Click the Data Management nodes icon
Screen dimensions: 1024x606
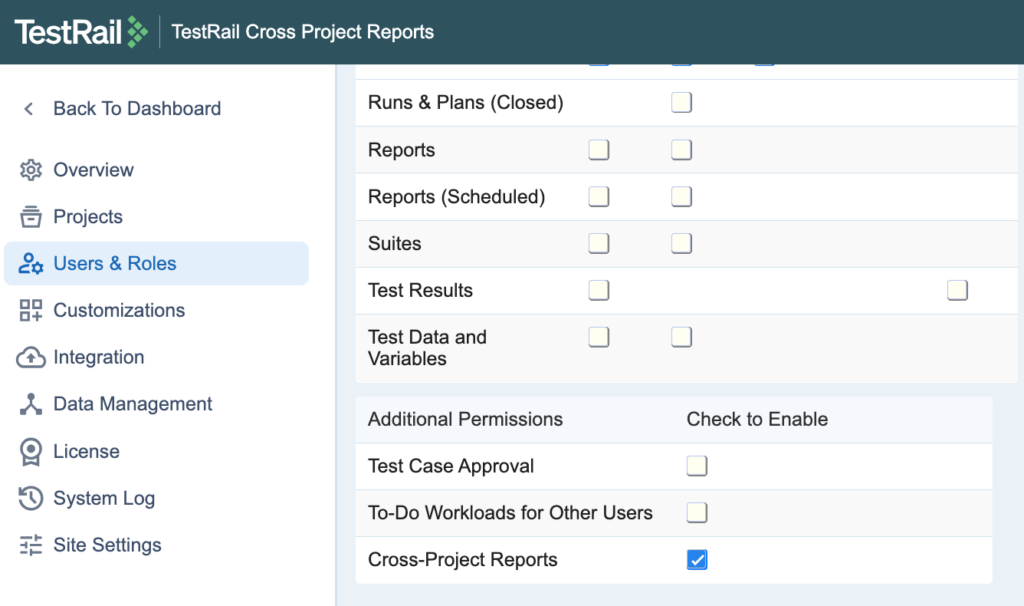coord(31,404)
